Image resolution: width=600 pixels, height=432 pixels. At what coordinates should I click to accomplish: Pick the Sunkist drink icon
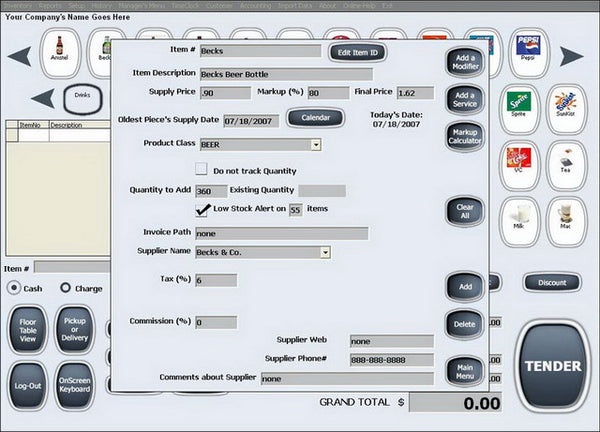[566, 109]
